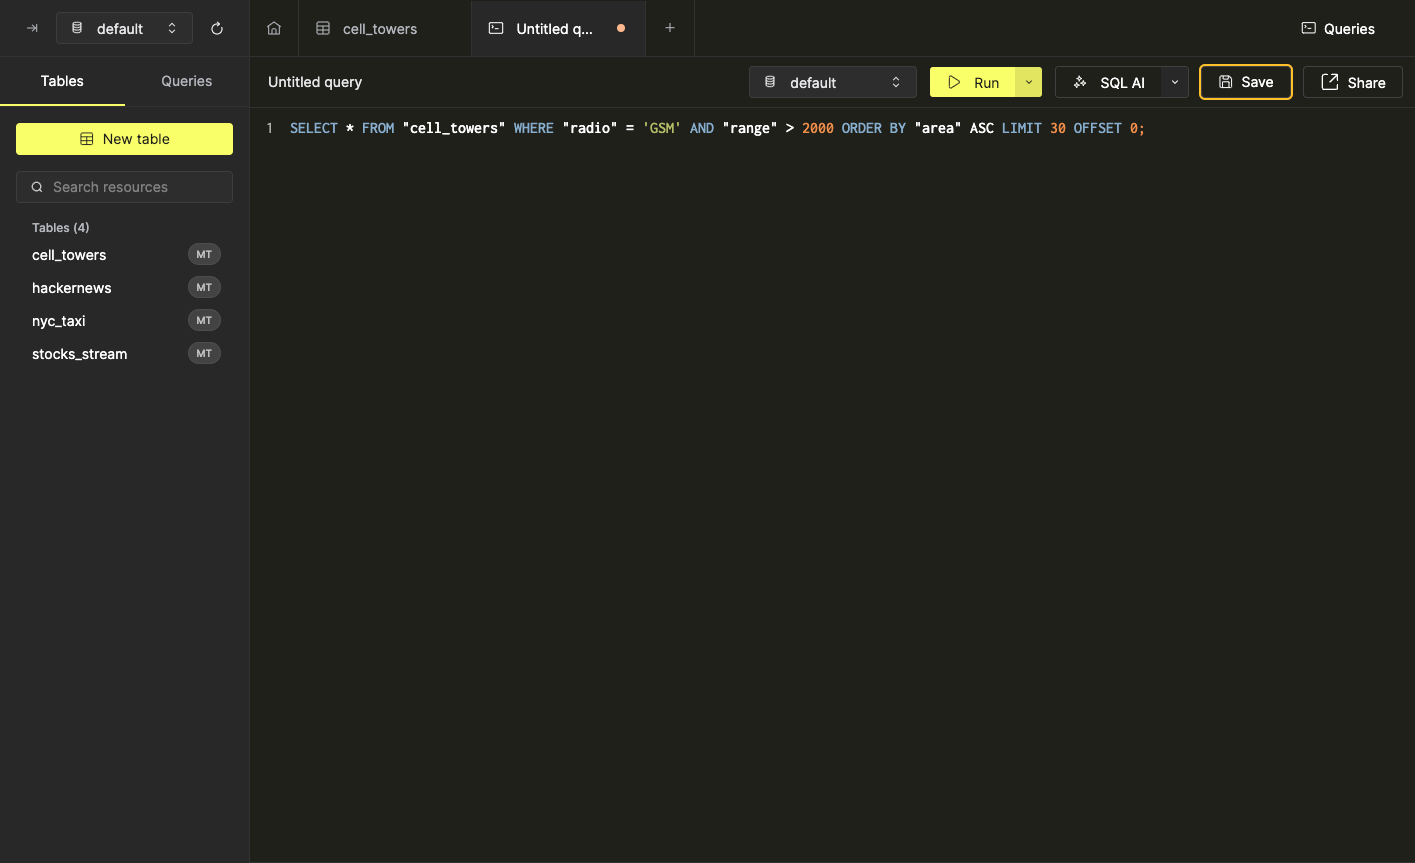Select the nyc_taxi table
Screen dimensions: 1415x863
click(x=58, y=321)
